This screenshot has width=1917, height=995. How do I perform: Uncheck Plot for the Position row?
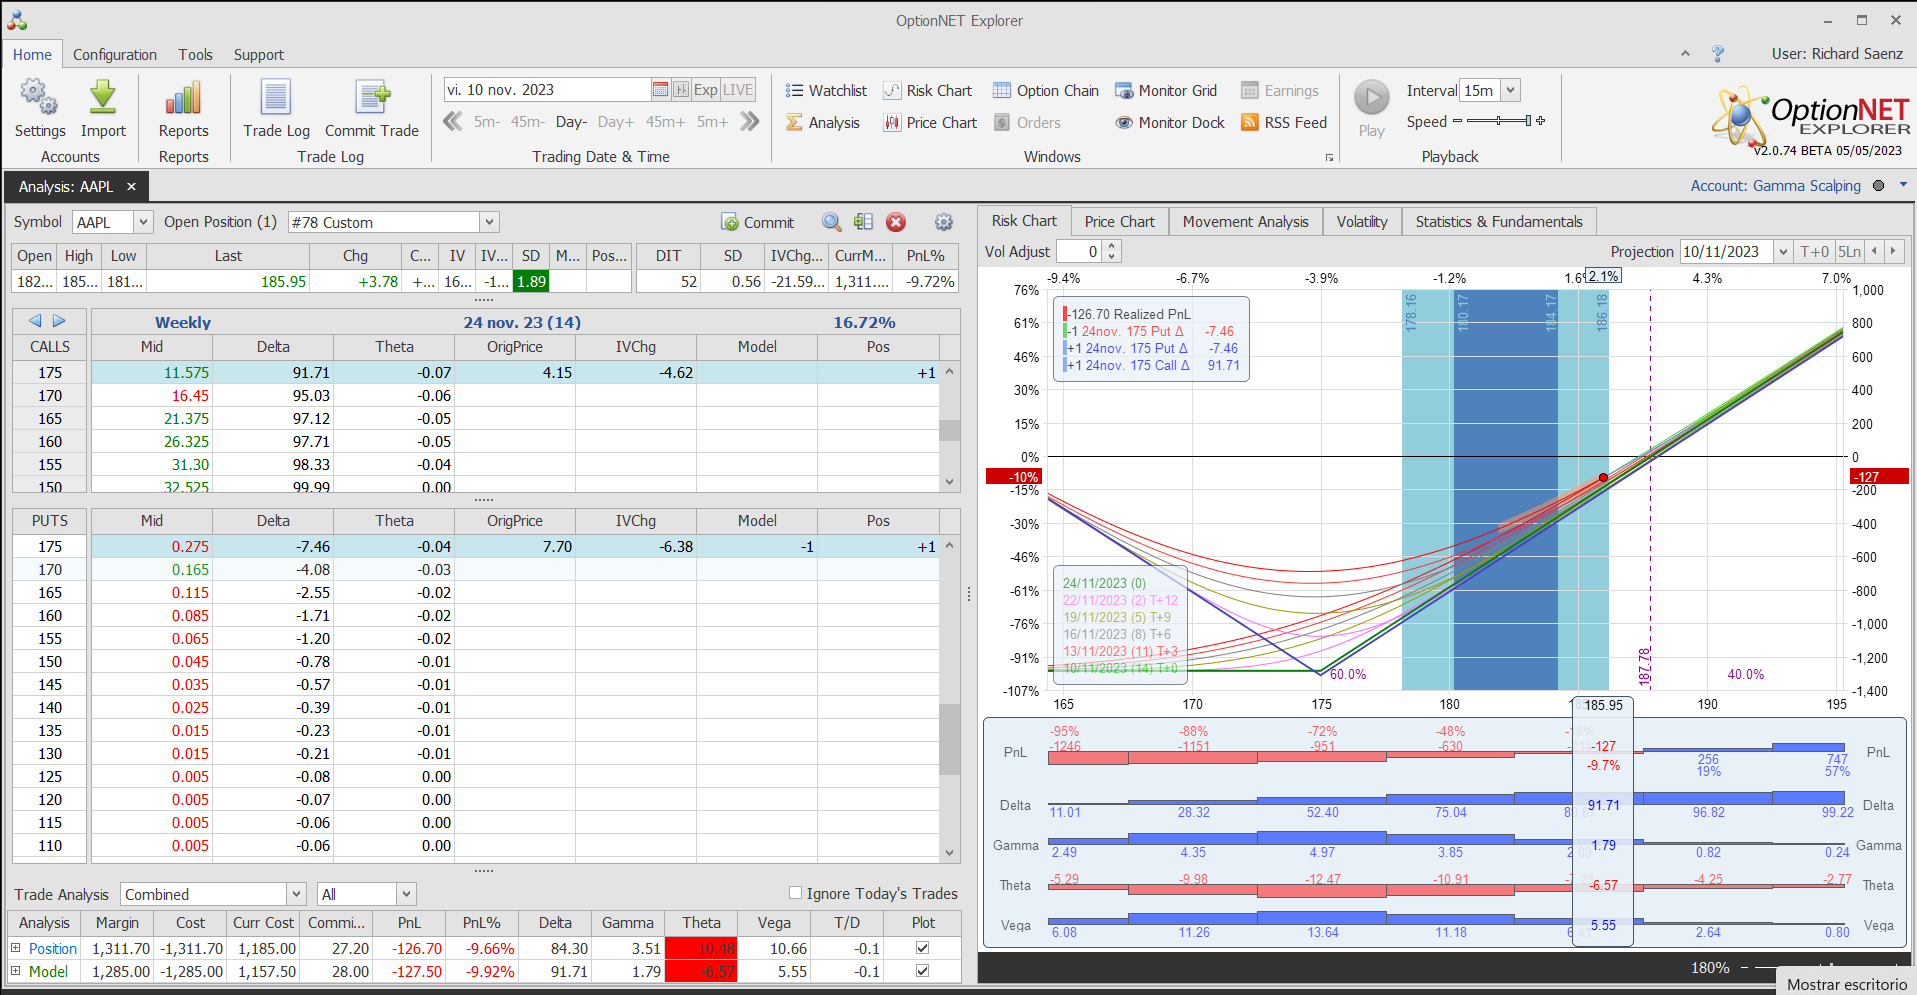(x=922, y=948)
